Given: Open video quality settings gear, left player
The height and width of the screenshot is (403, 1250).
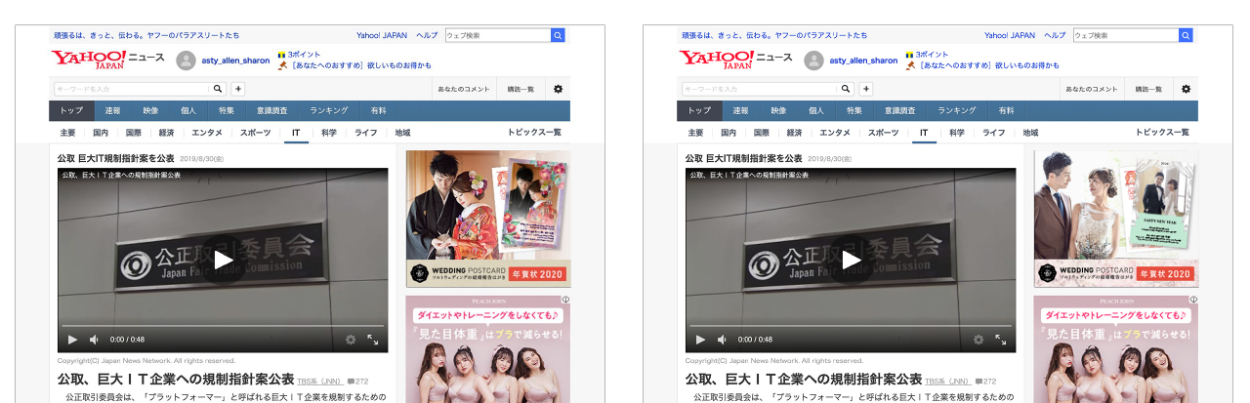Looking at the screenshot, I should tap(350, 340).
